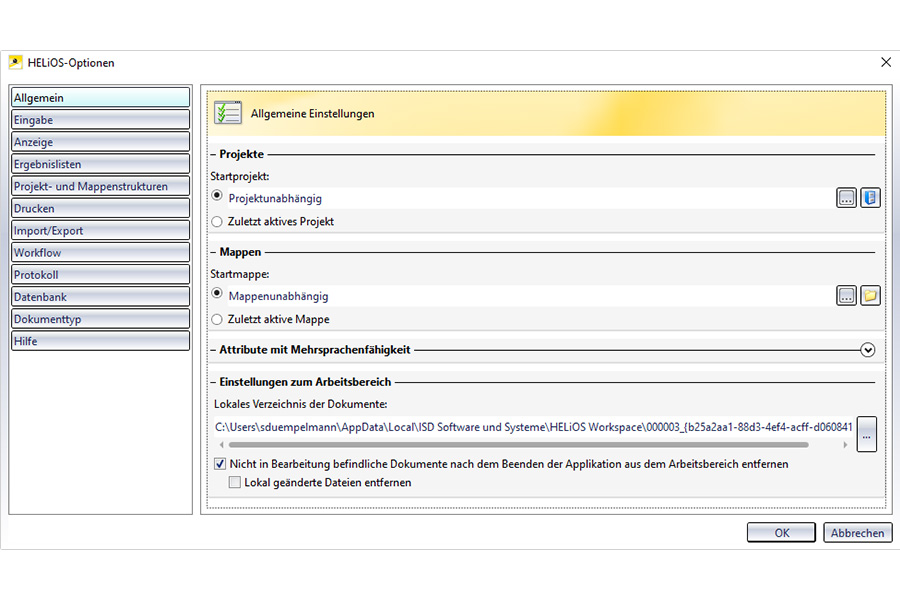
Task: Go to the Datenbank settings
Action: [99, 296]
